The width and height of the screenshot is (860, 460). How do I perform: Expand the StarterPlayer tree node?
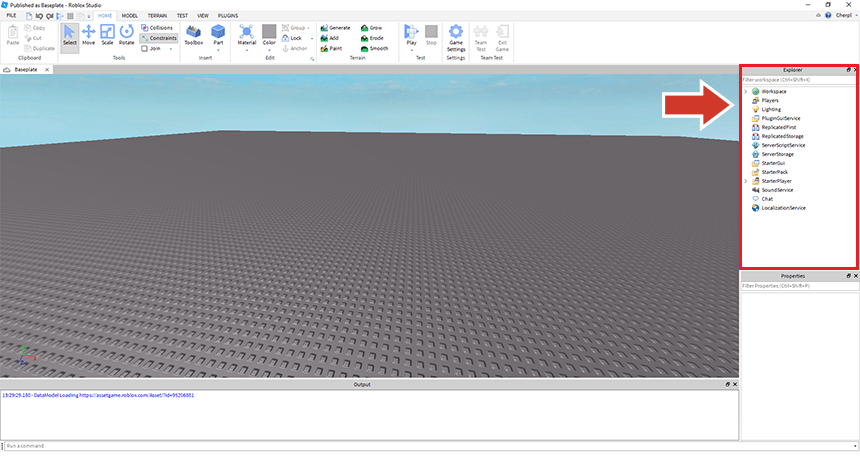745,181
